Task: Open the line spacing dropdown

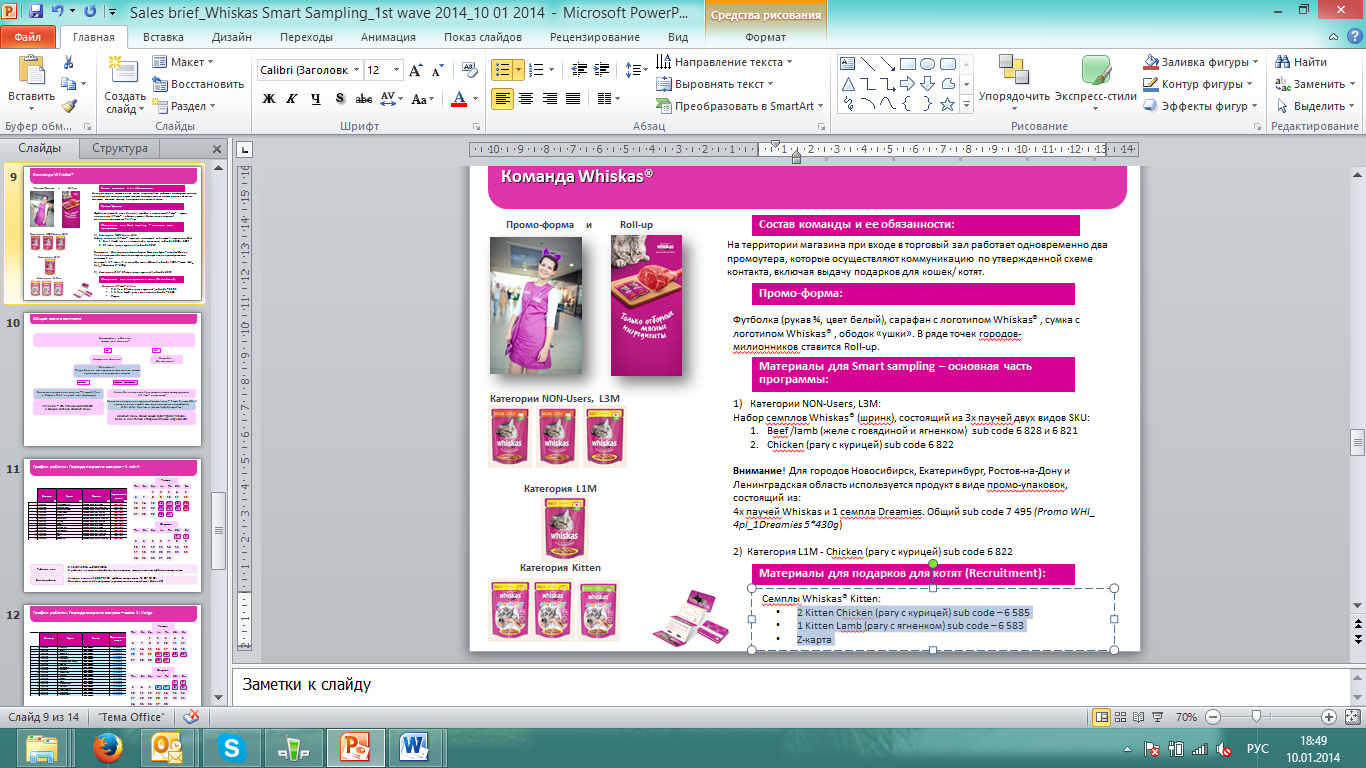Action: point(636,70)
